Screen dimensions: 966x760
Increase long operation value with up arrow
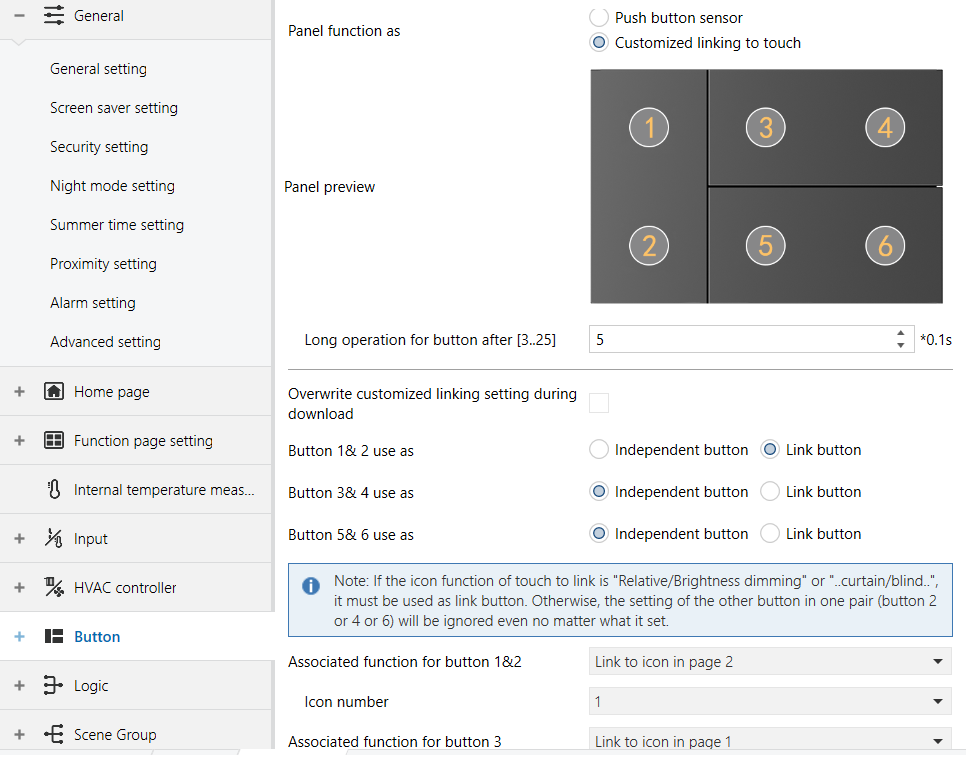pos(901,333)
